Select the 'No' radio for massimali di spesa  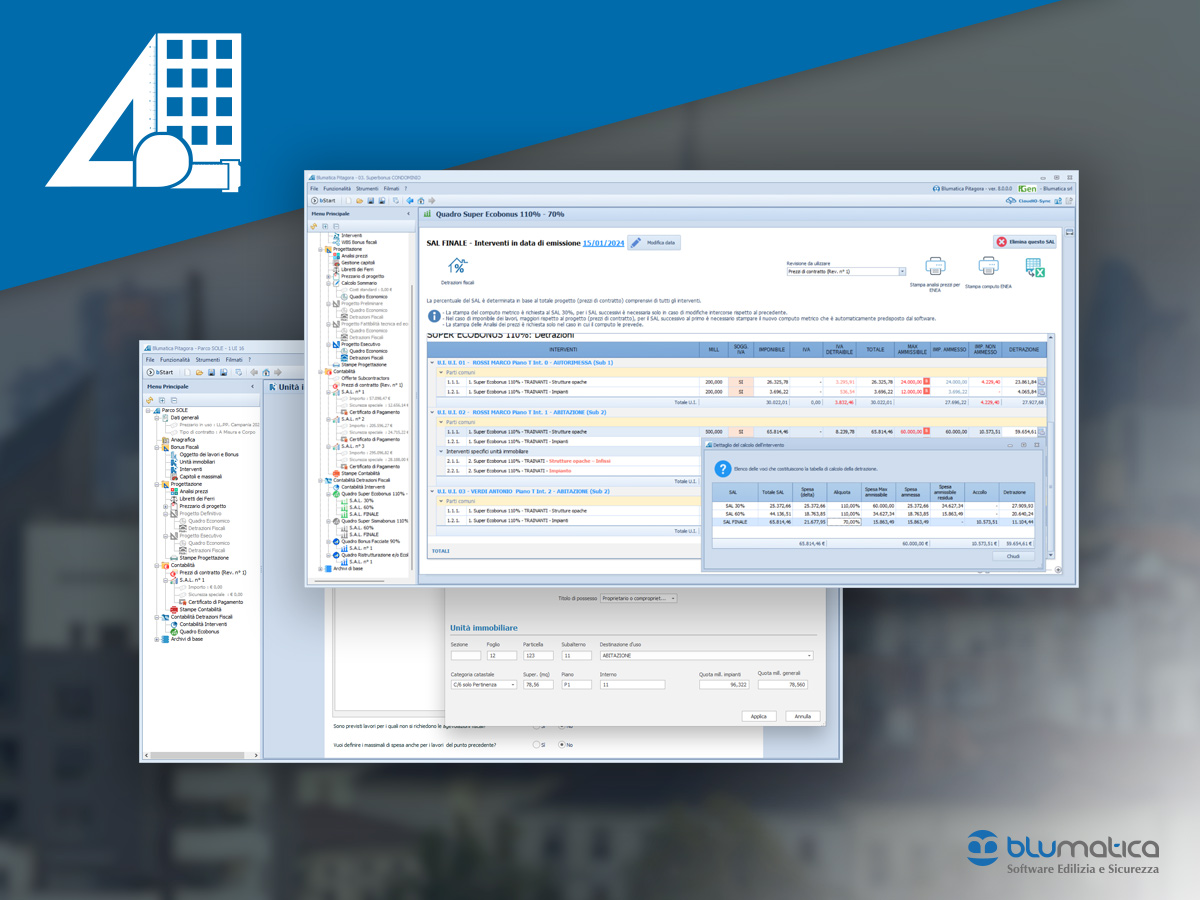[x=562, y=745]
